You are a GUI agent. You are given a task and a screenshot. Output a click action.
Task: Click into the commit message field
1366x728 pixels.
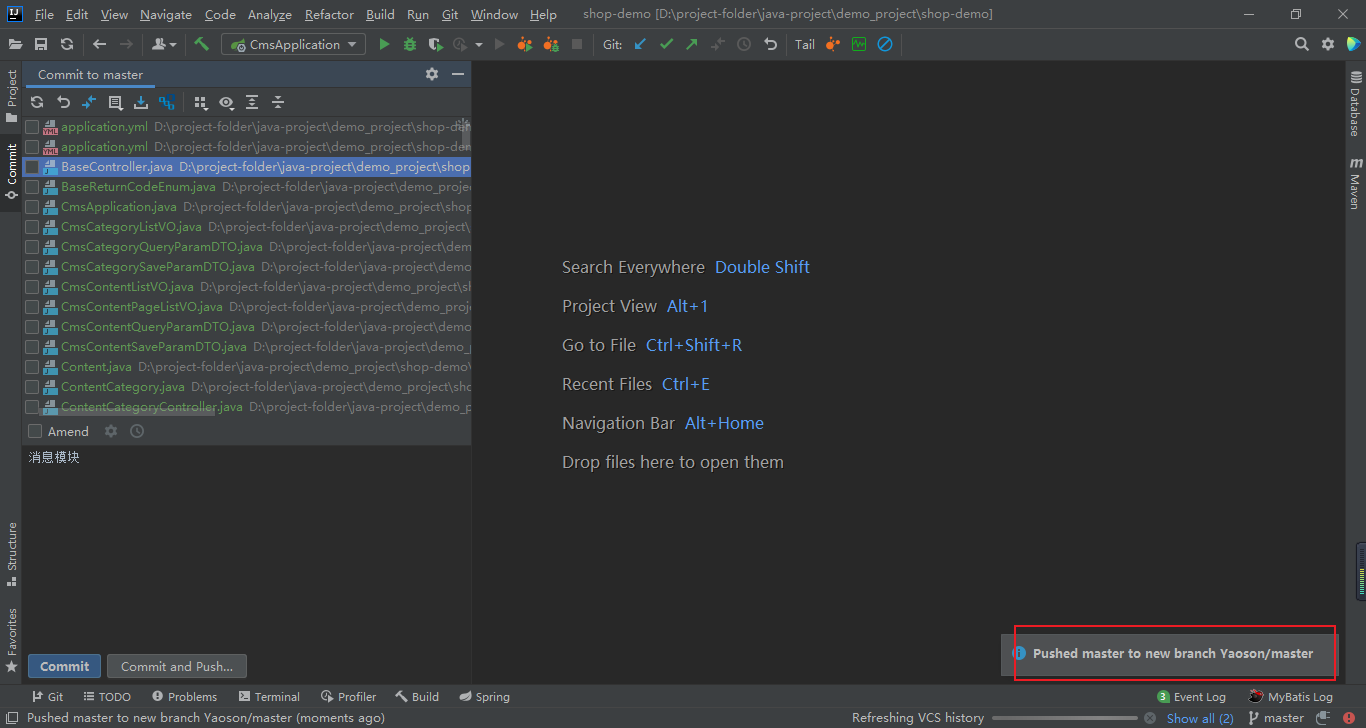click(246, 545)
